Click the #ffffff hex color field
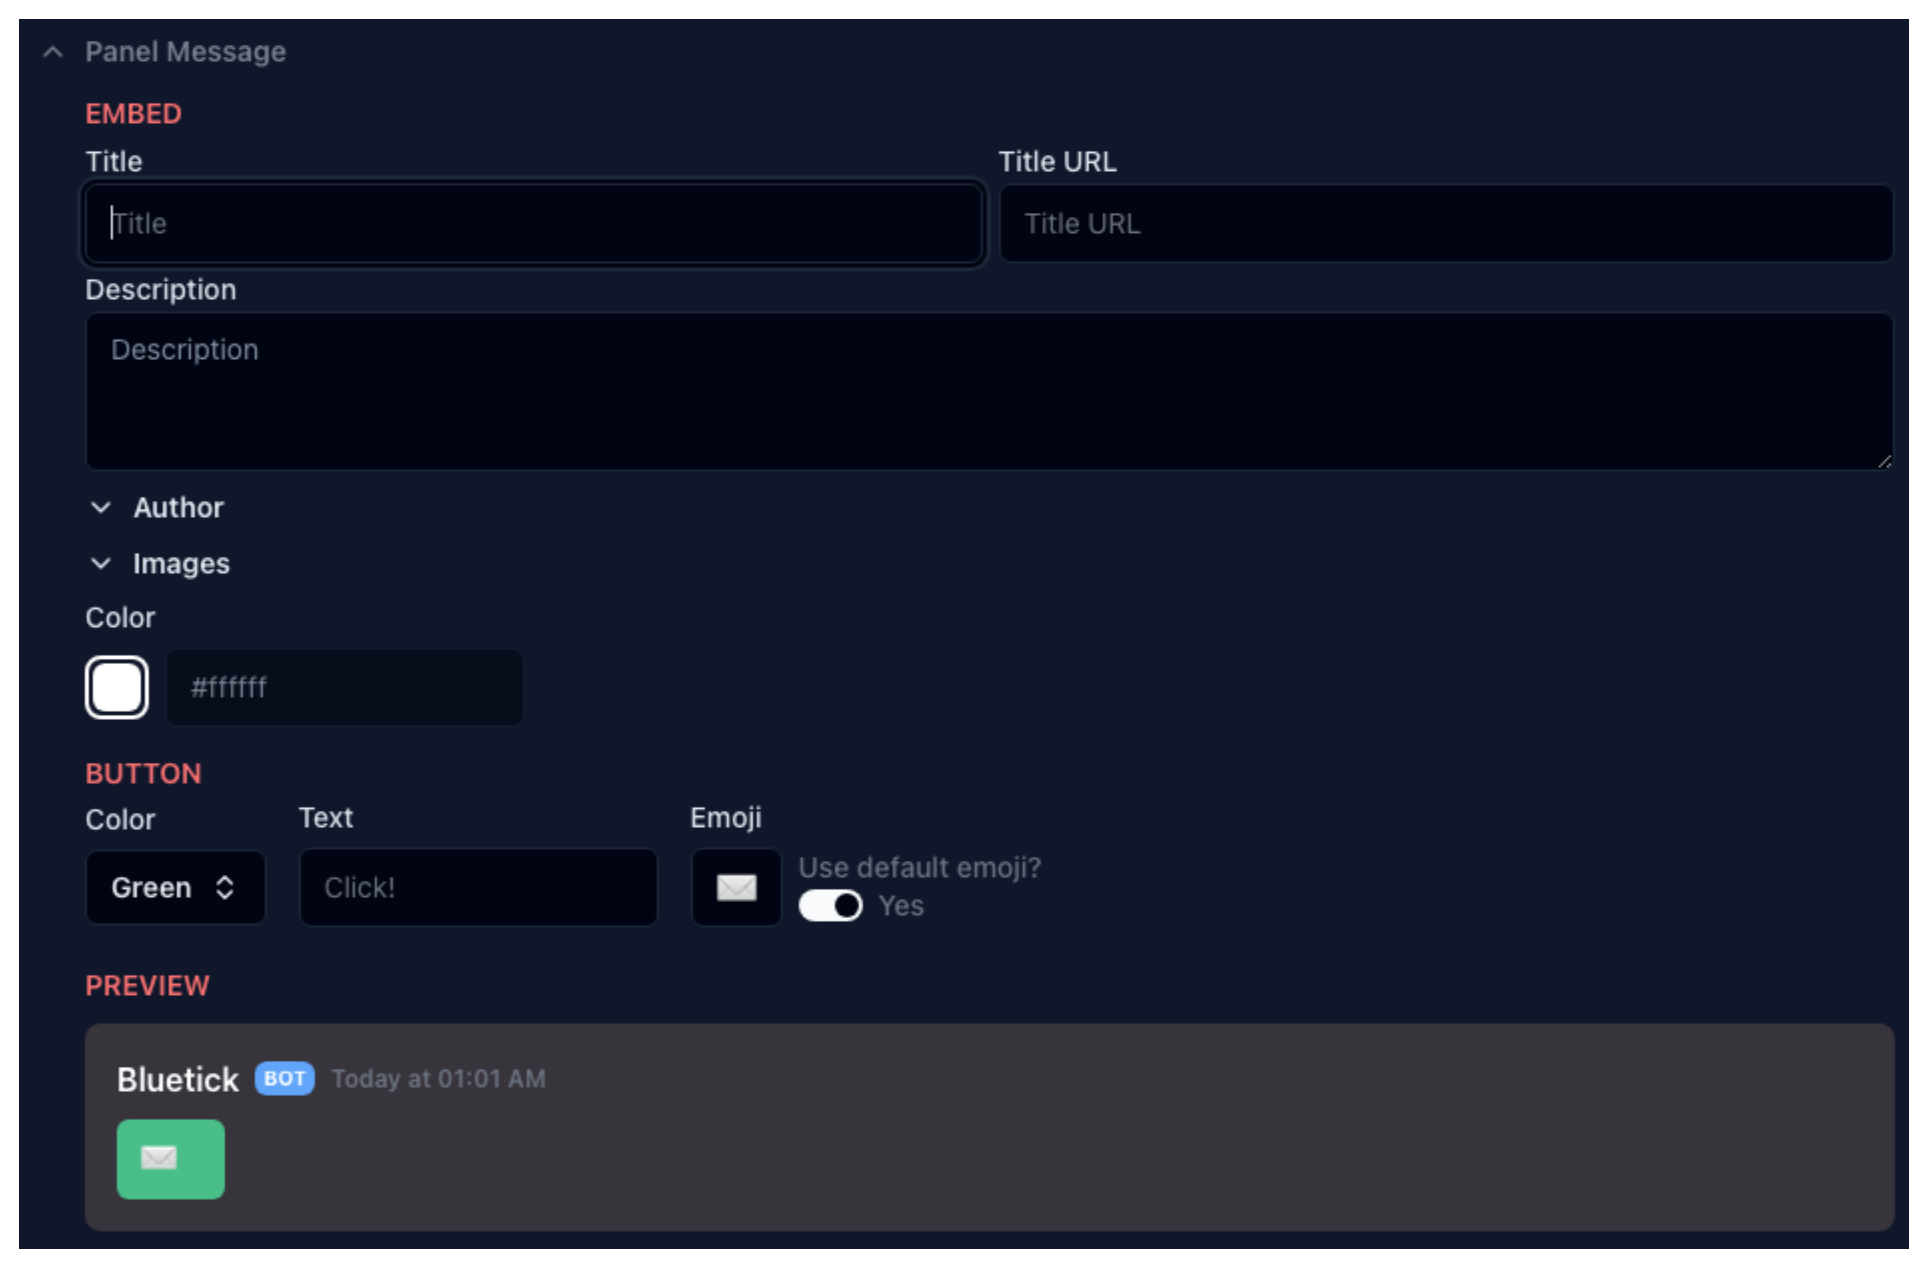Viewport: 1930px width, 1270px height. click(x=344, y=687)
